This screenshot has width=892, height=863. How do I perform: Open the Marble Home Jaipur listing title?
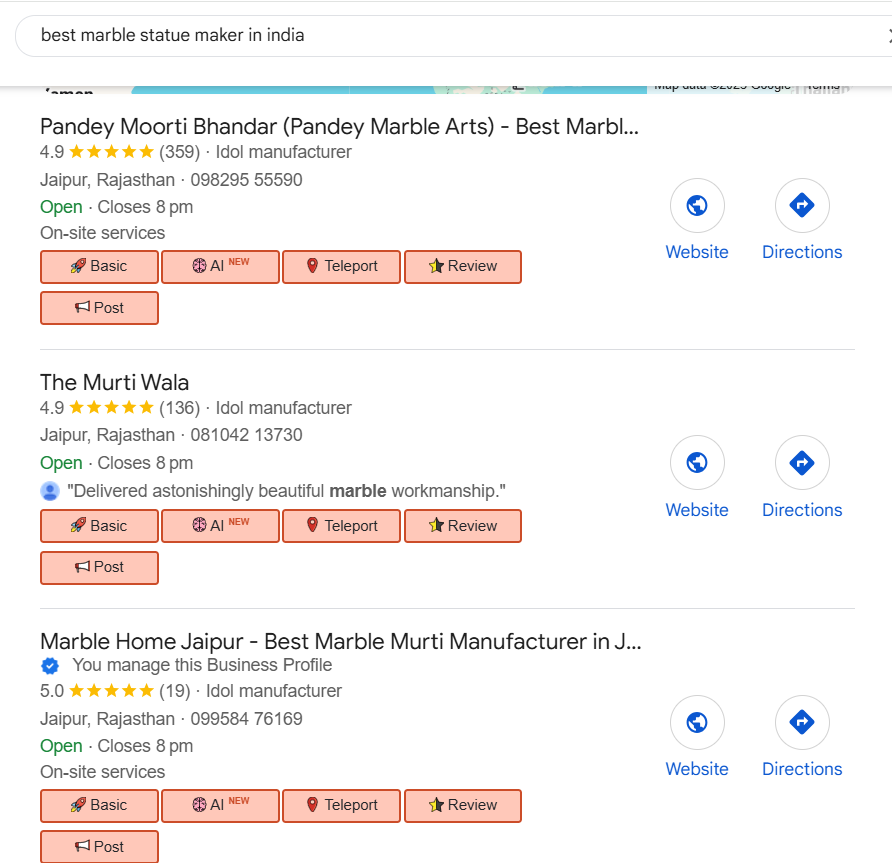tap(340, 642)
